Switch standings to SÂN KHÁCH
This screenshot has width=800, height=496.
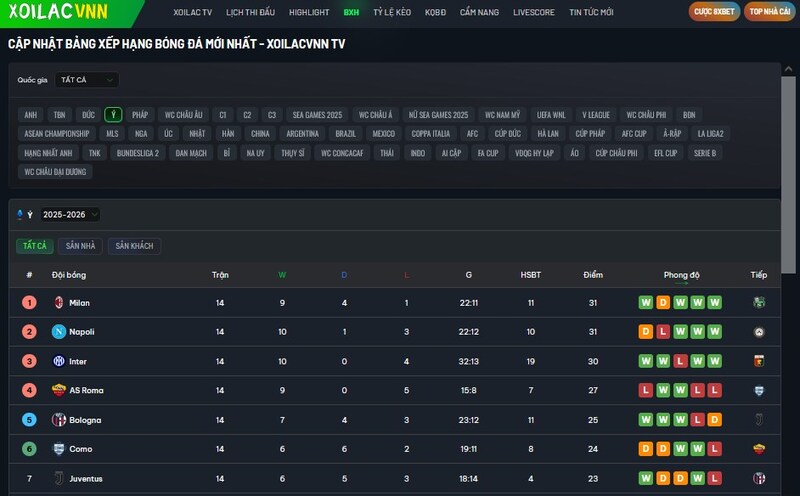point(134,246)
